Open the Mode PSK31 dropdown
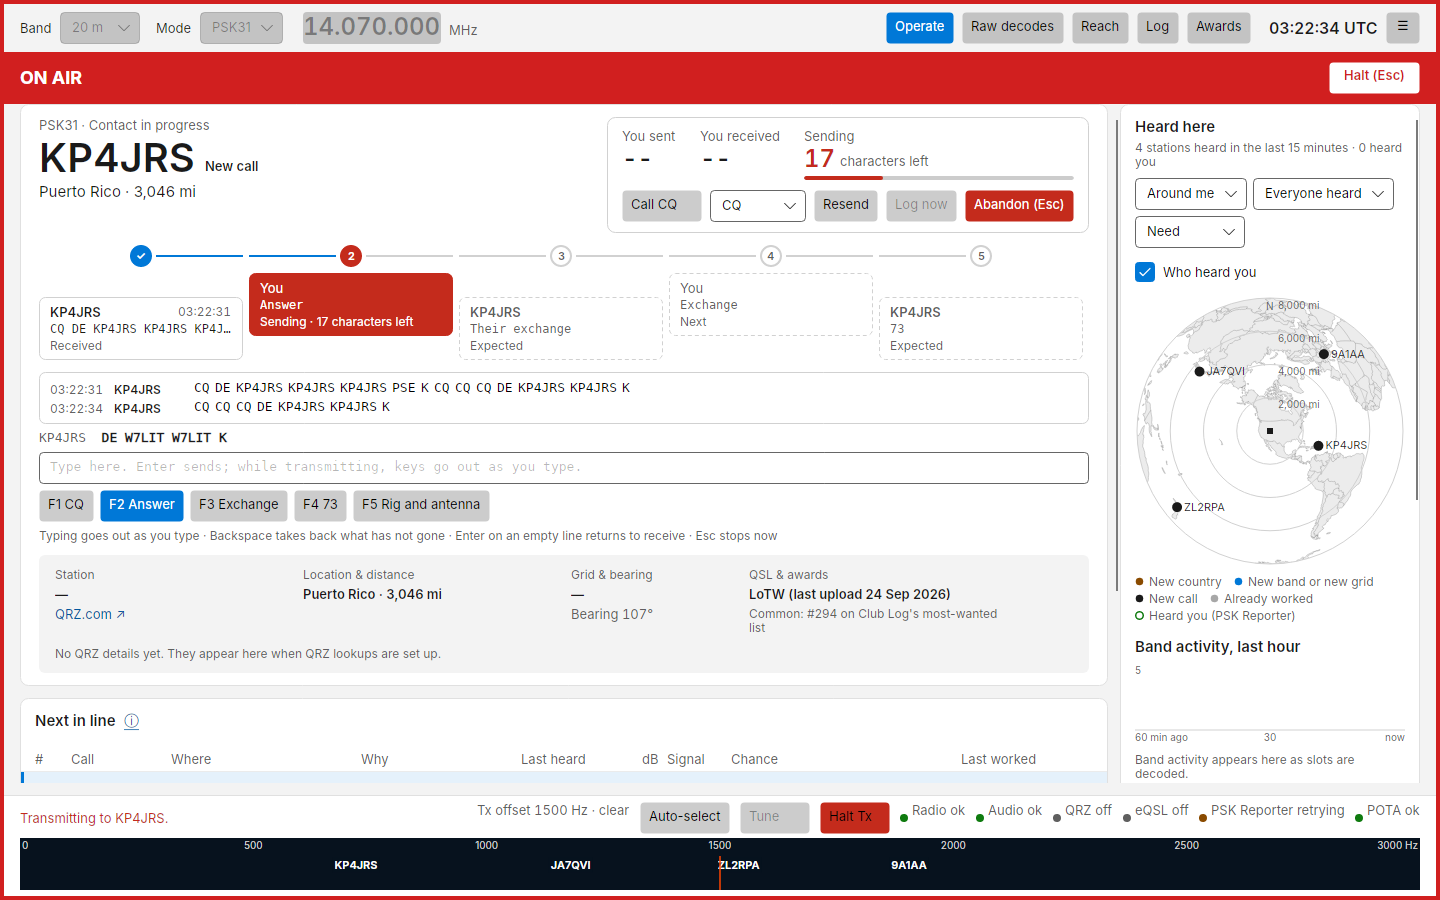 click(x=241, y=28)
